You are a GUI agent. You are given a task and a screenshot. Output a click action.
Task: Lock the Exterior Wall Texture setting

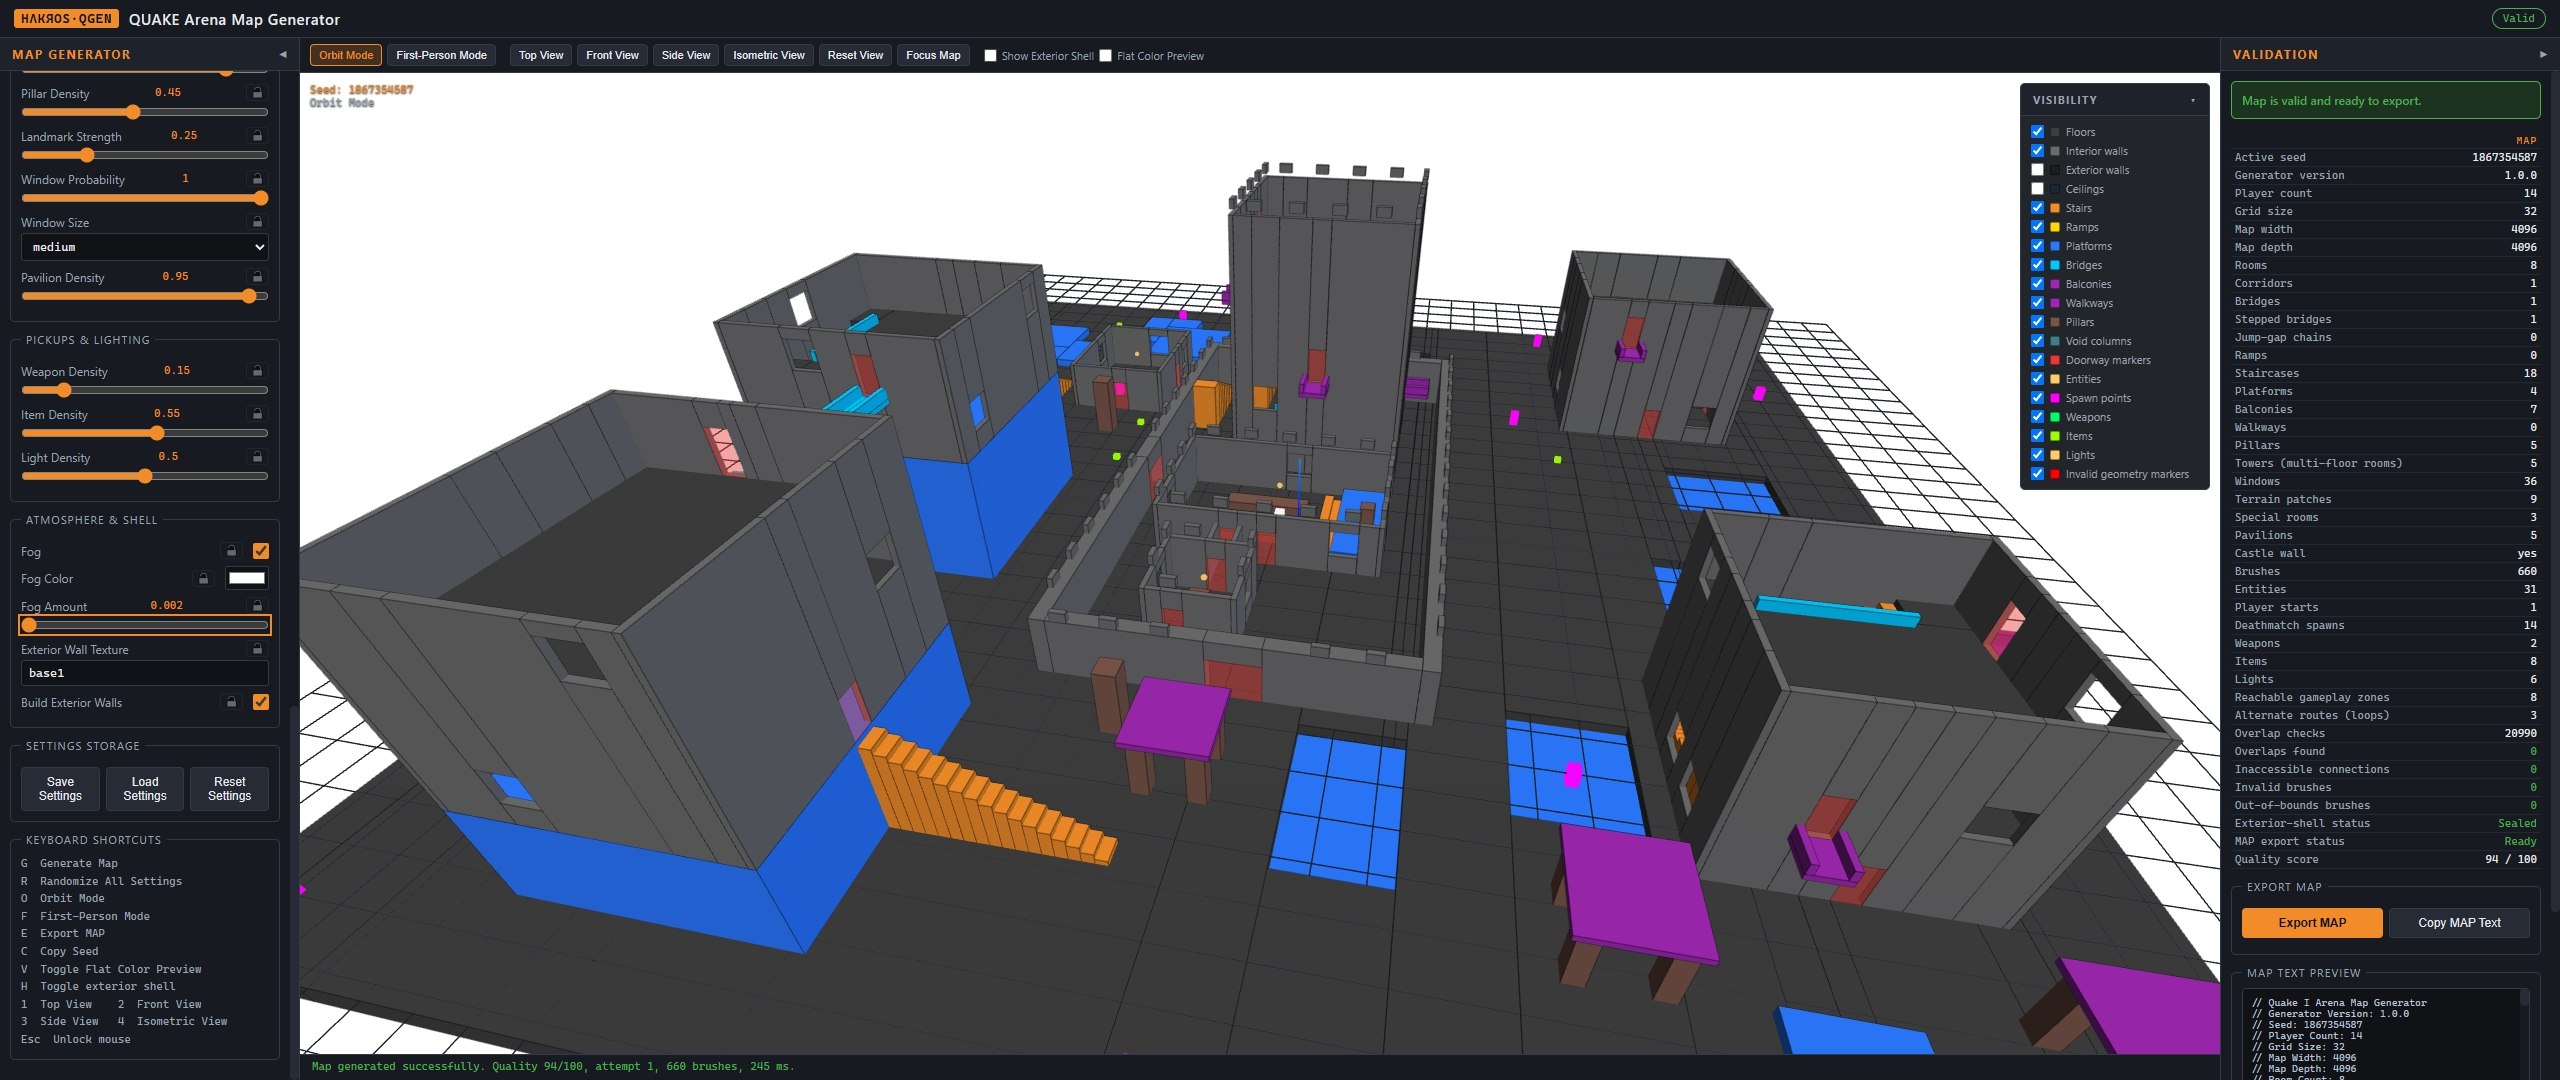pos(257,649)
